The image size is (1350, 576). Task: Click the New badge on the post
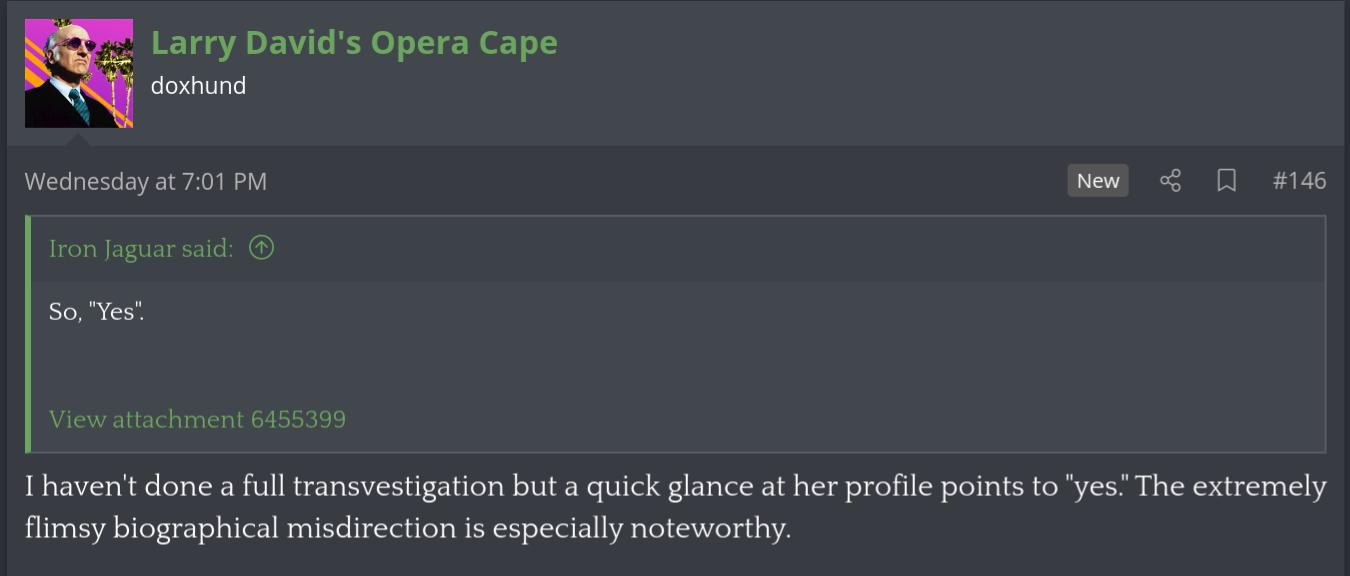[1097, 181]
